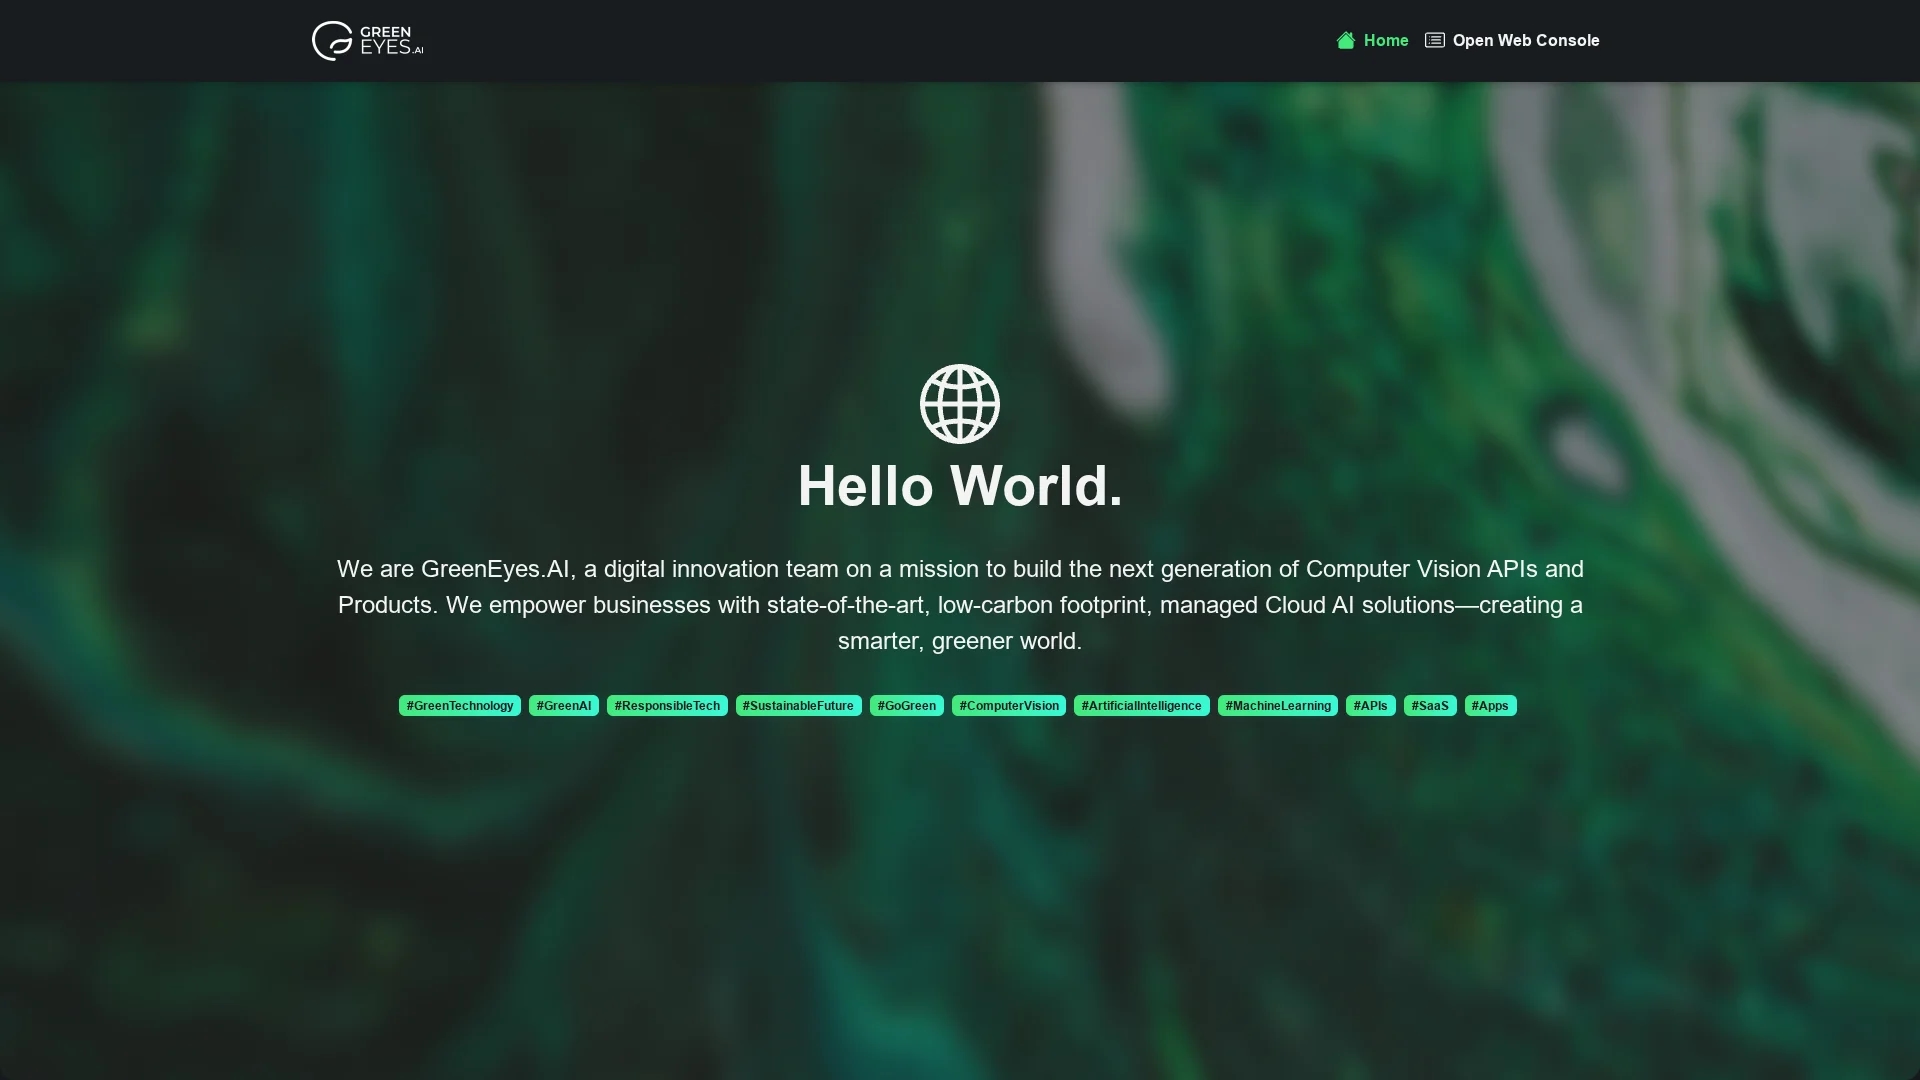The width and height of the screenshot is (1920, 1080).
Task: Click the #MachineLearning badge
Action: pos(1278,706)
